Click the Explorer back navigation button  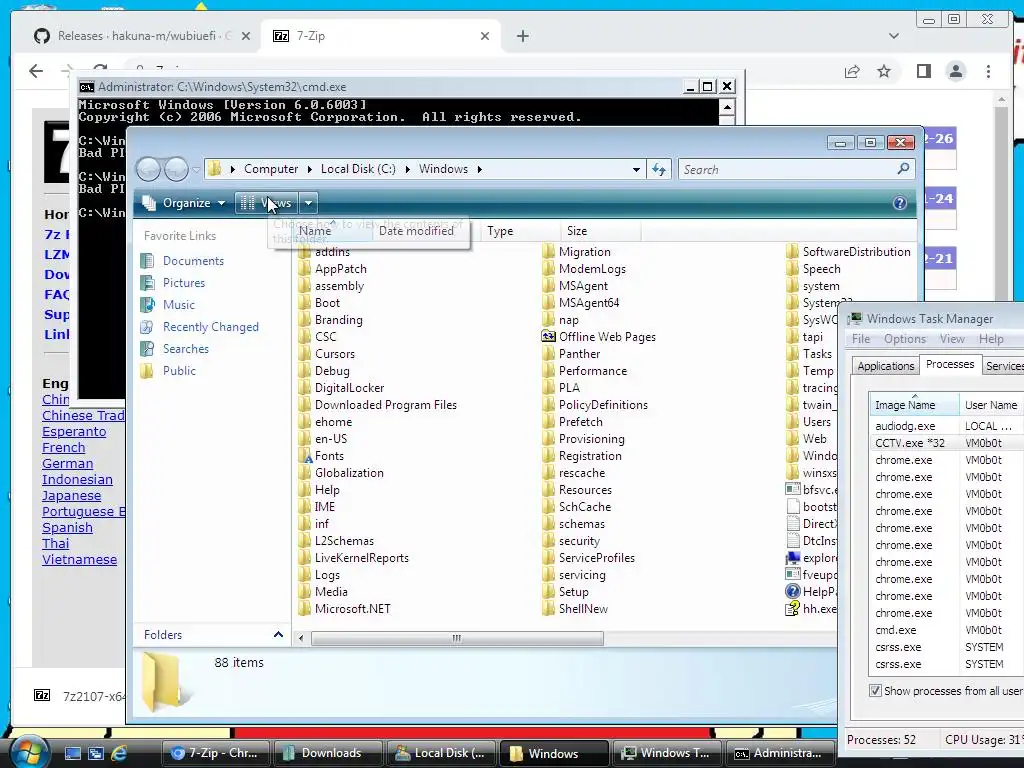[149, 170]
